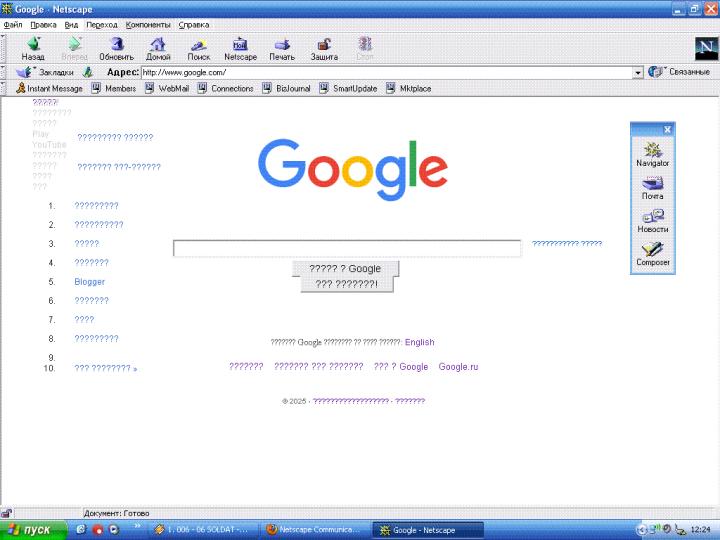The height and width of the screenshot is (540, 720).
Task: Launch Navigator from floating component bar
Action: click(652, 154)
